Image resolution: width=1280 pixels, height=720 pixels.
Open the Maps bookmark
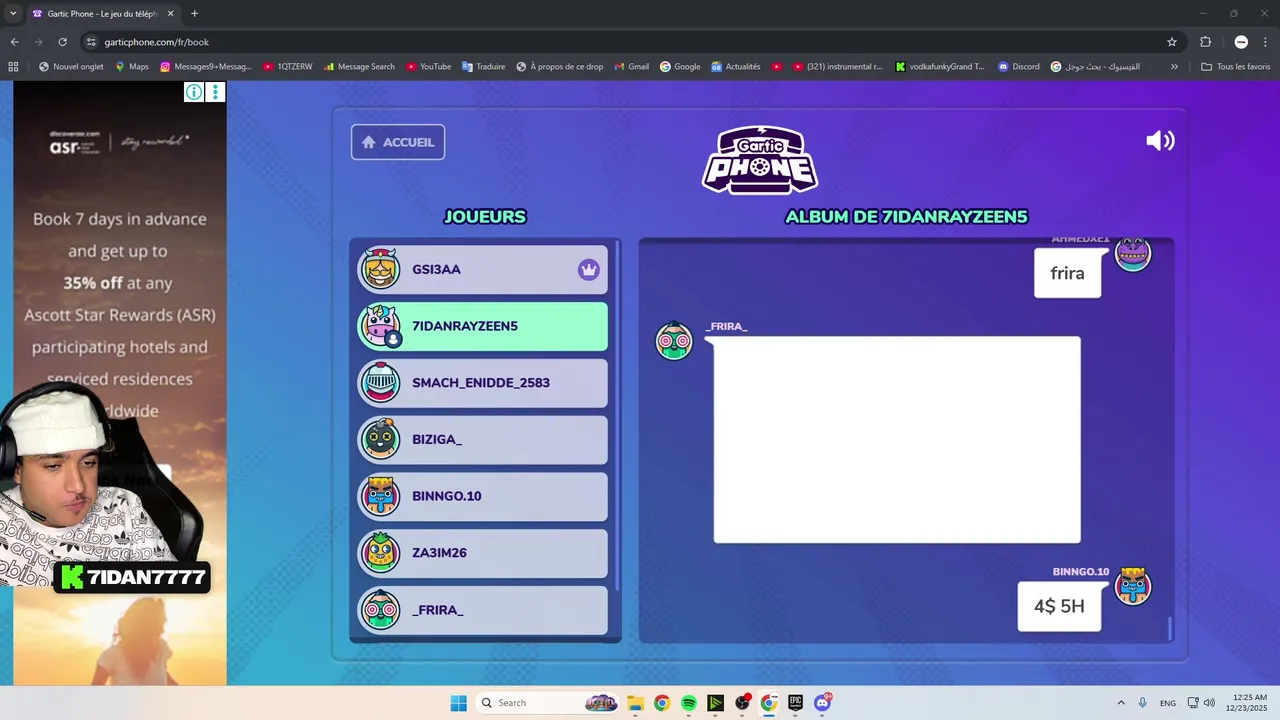132,67
